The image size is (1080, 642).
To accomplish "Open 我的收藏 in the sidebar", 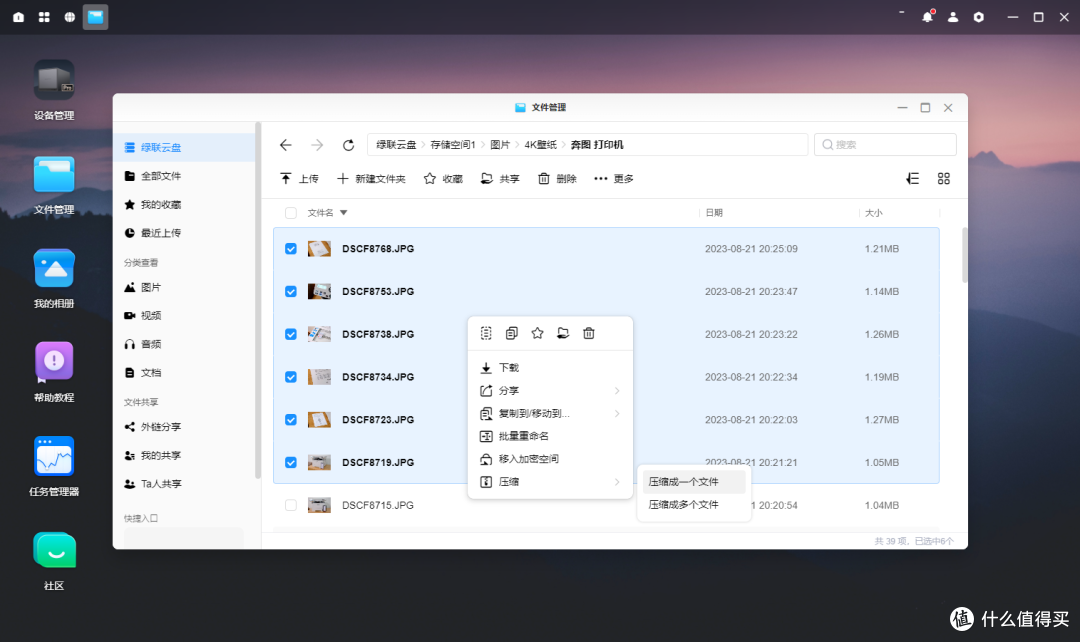I will tap(184, 205).
